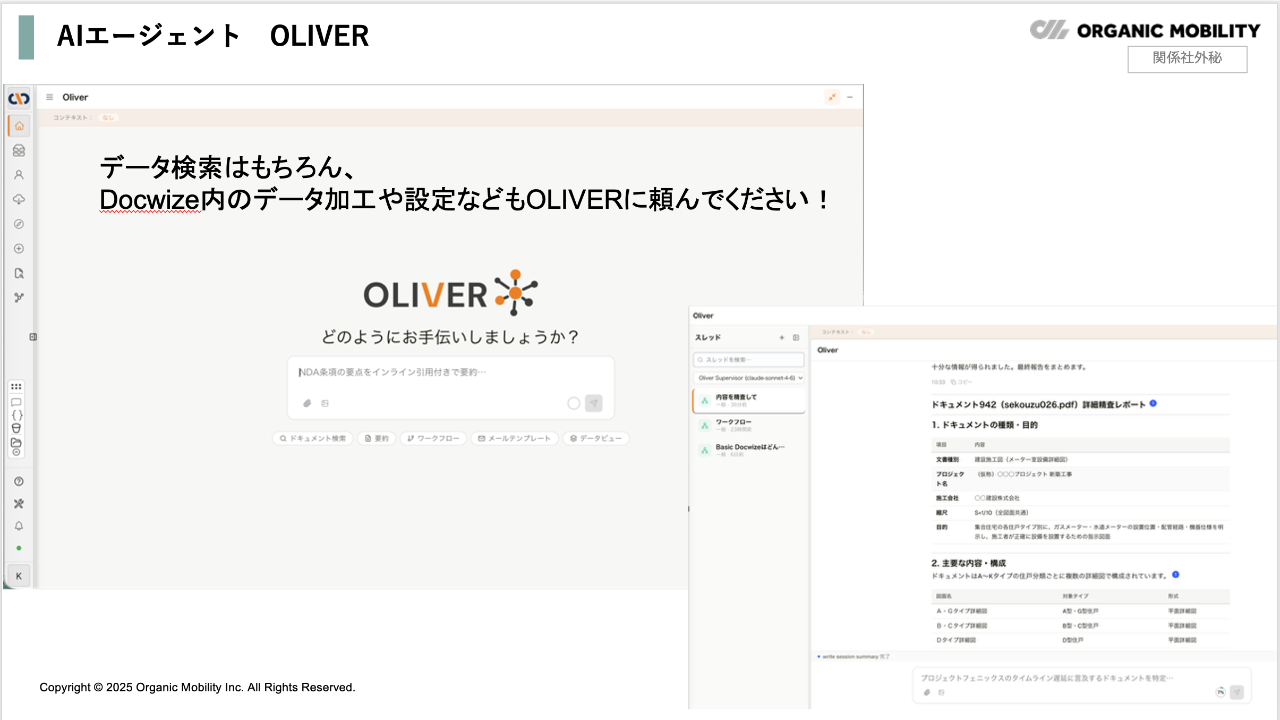1280x720 pixels.
Task: Open the Basic Docwizeはどん… thread
Action: click(749, 450)
